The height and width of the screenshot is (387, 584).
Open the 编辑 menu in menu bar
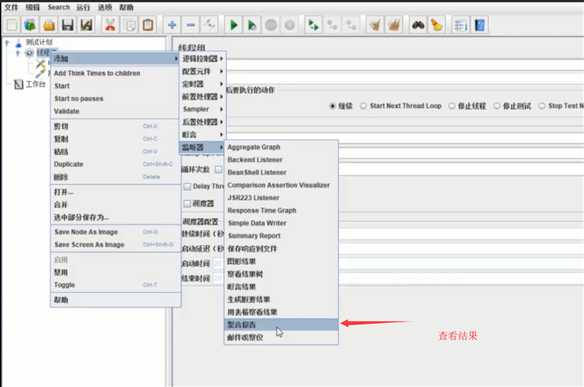click(x=32, y=7)
